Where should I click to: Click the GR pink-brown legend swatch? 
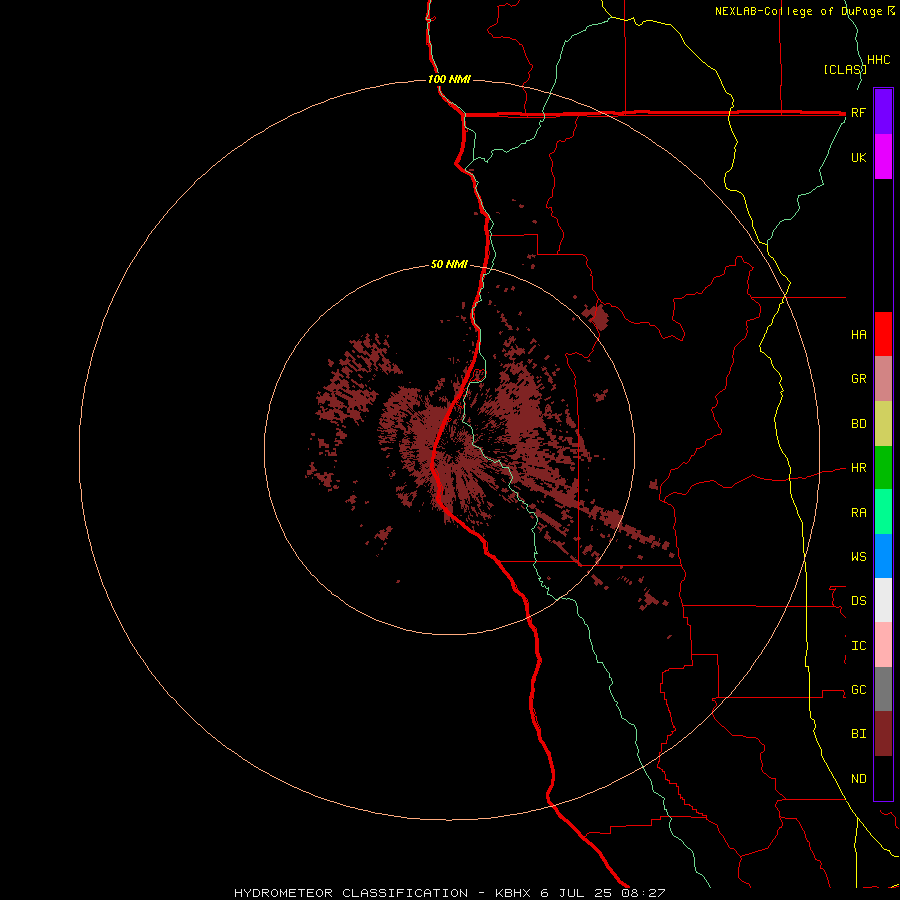click(x=883, y=379)
